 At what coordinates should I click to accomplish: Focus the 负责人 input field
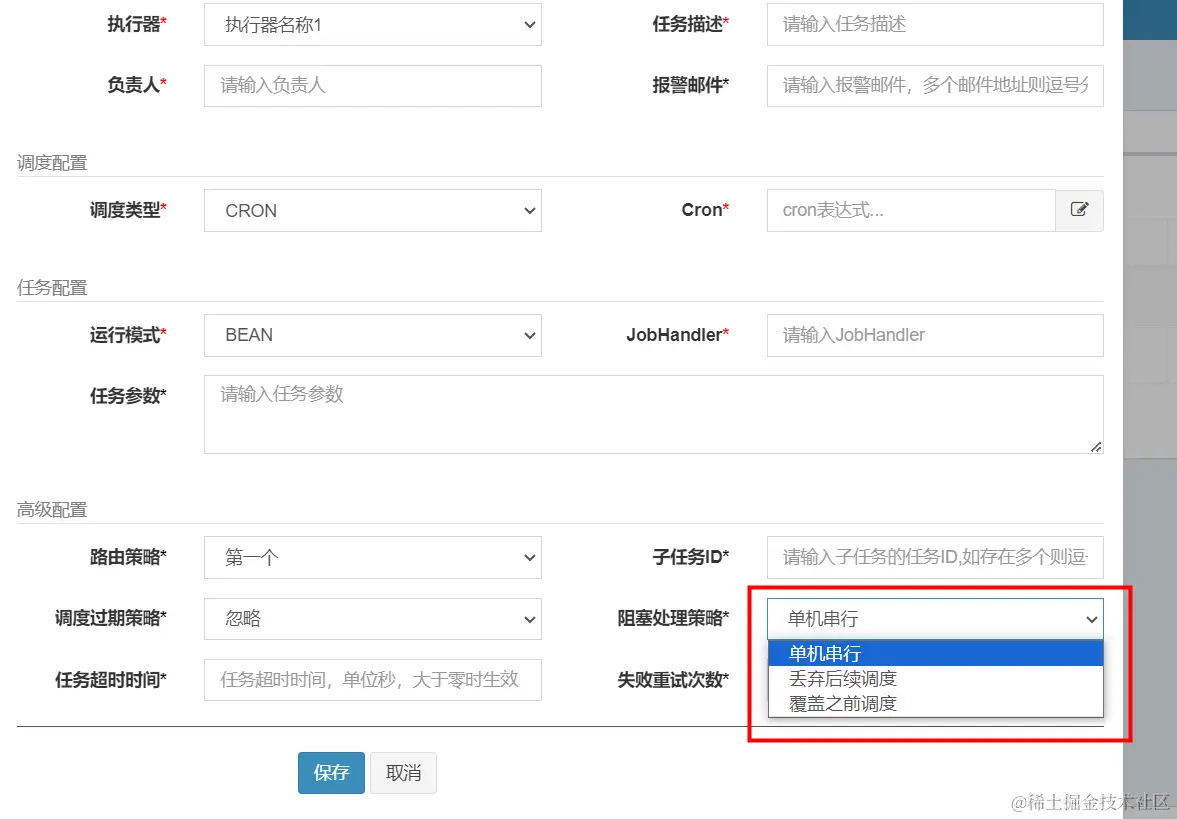tap(372, 86)
